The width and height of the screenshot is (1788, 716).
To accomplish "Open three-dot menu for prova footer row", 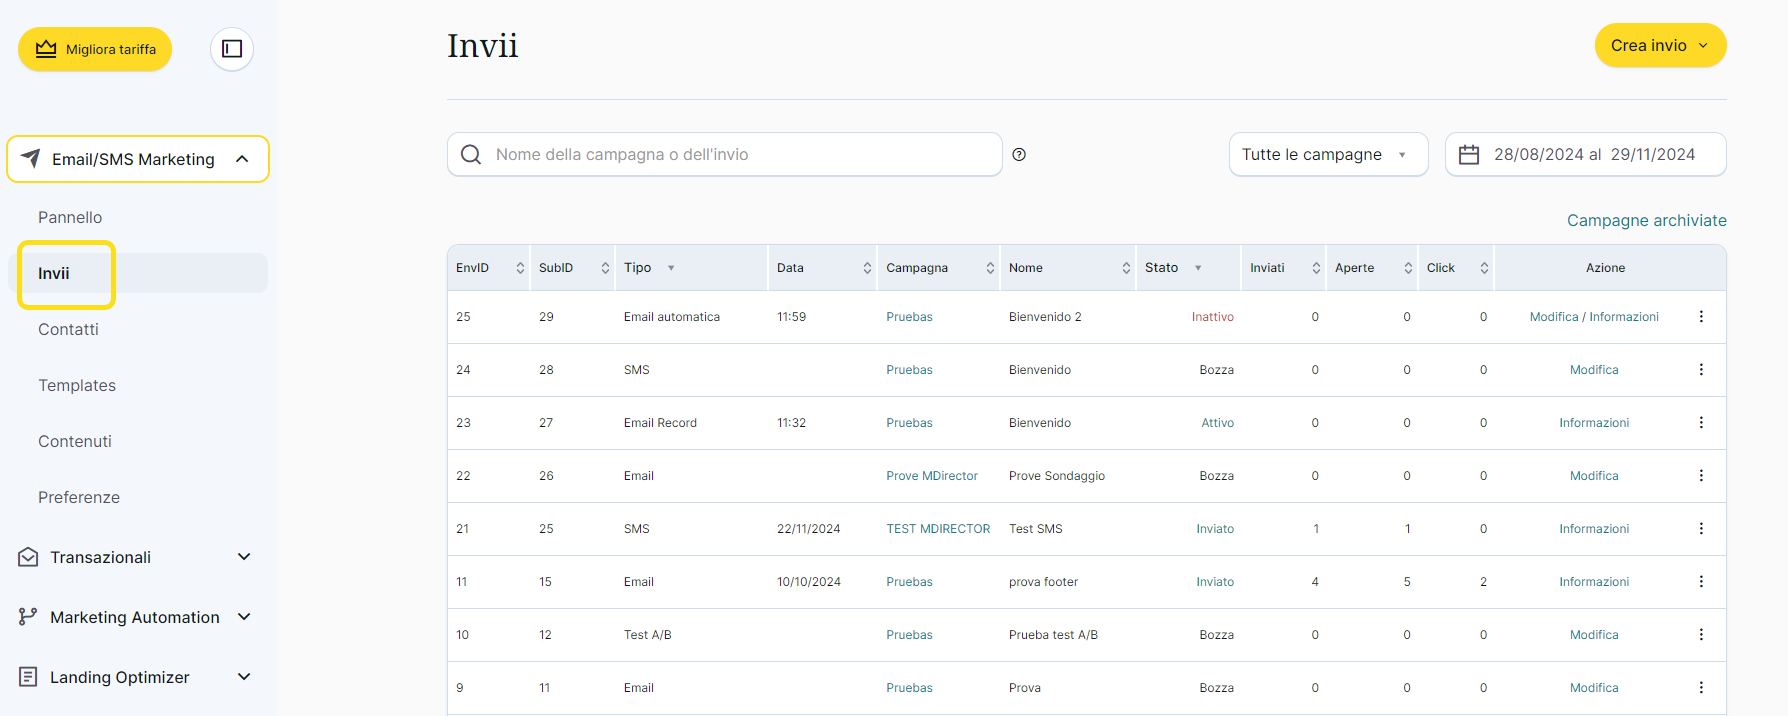I will click(1701, 582).
